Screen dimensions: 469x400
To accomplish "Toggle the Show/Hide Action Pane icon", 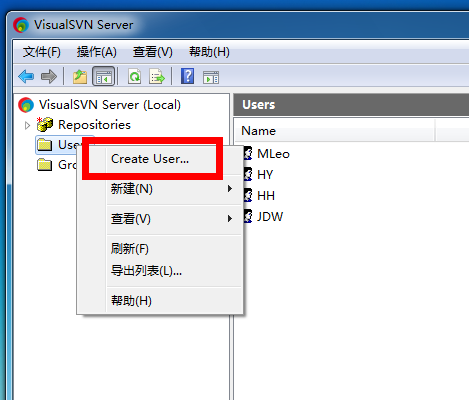I will point(211,77).
